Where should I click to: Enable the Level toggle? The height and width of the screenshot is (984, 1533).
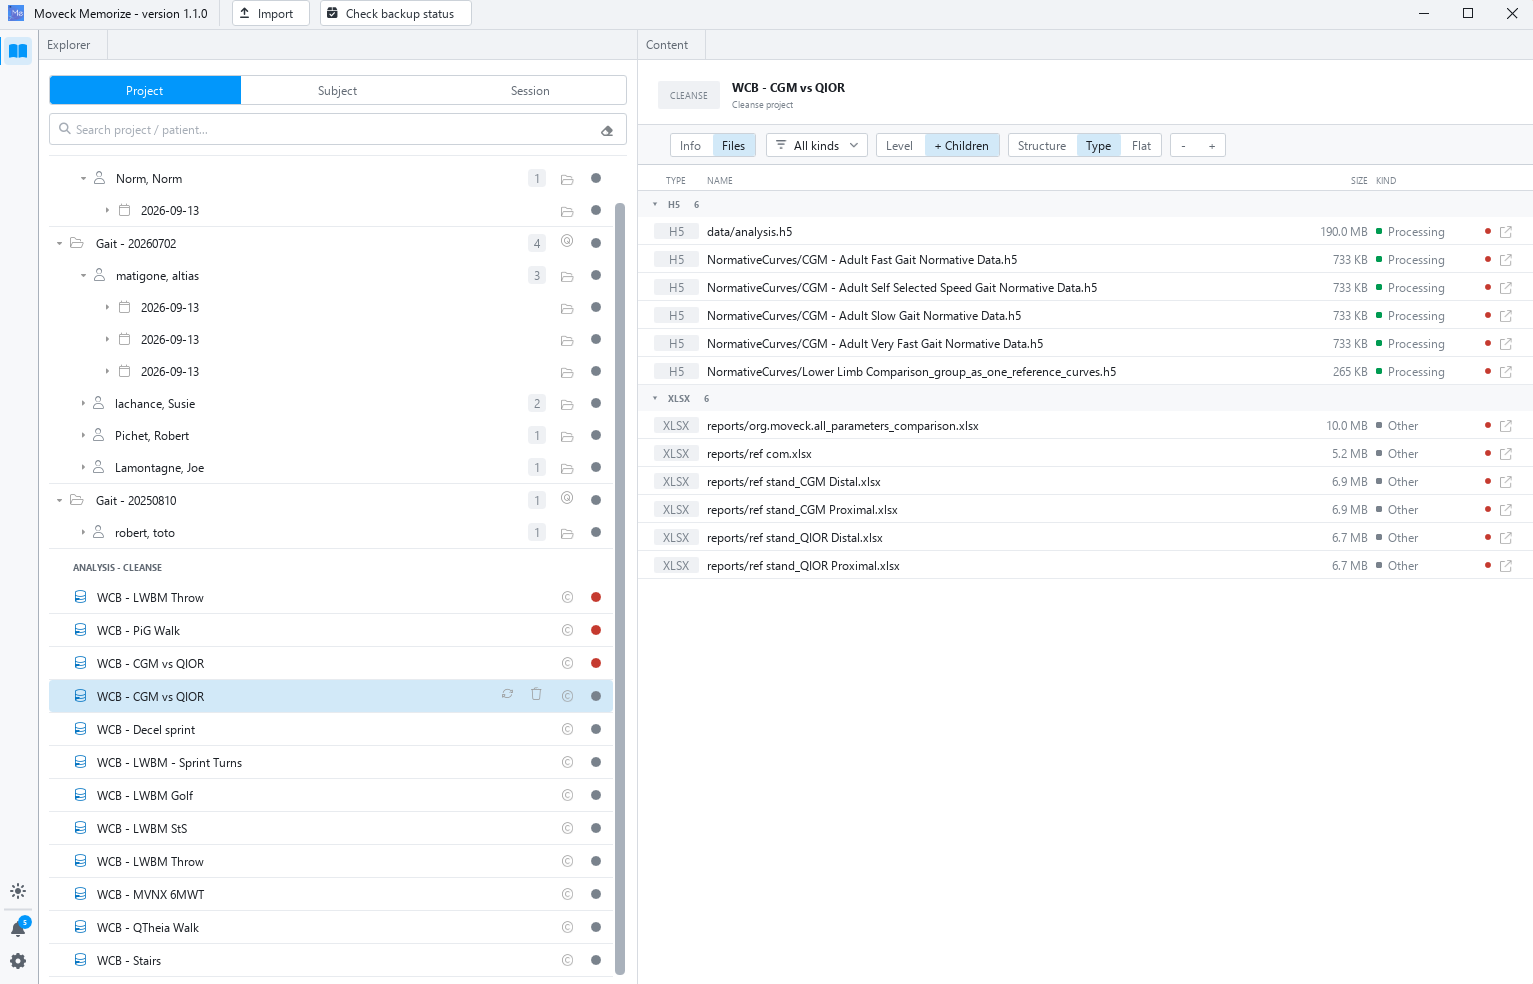(x=900, y=146)
